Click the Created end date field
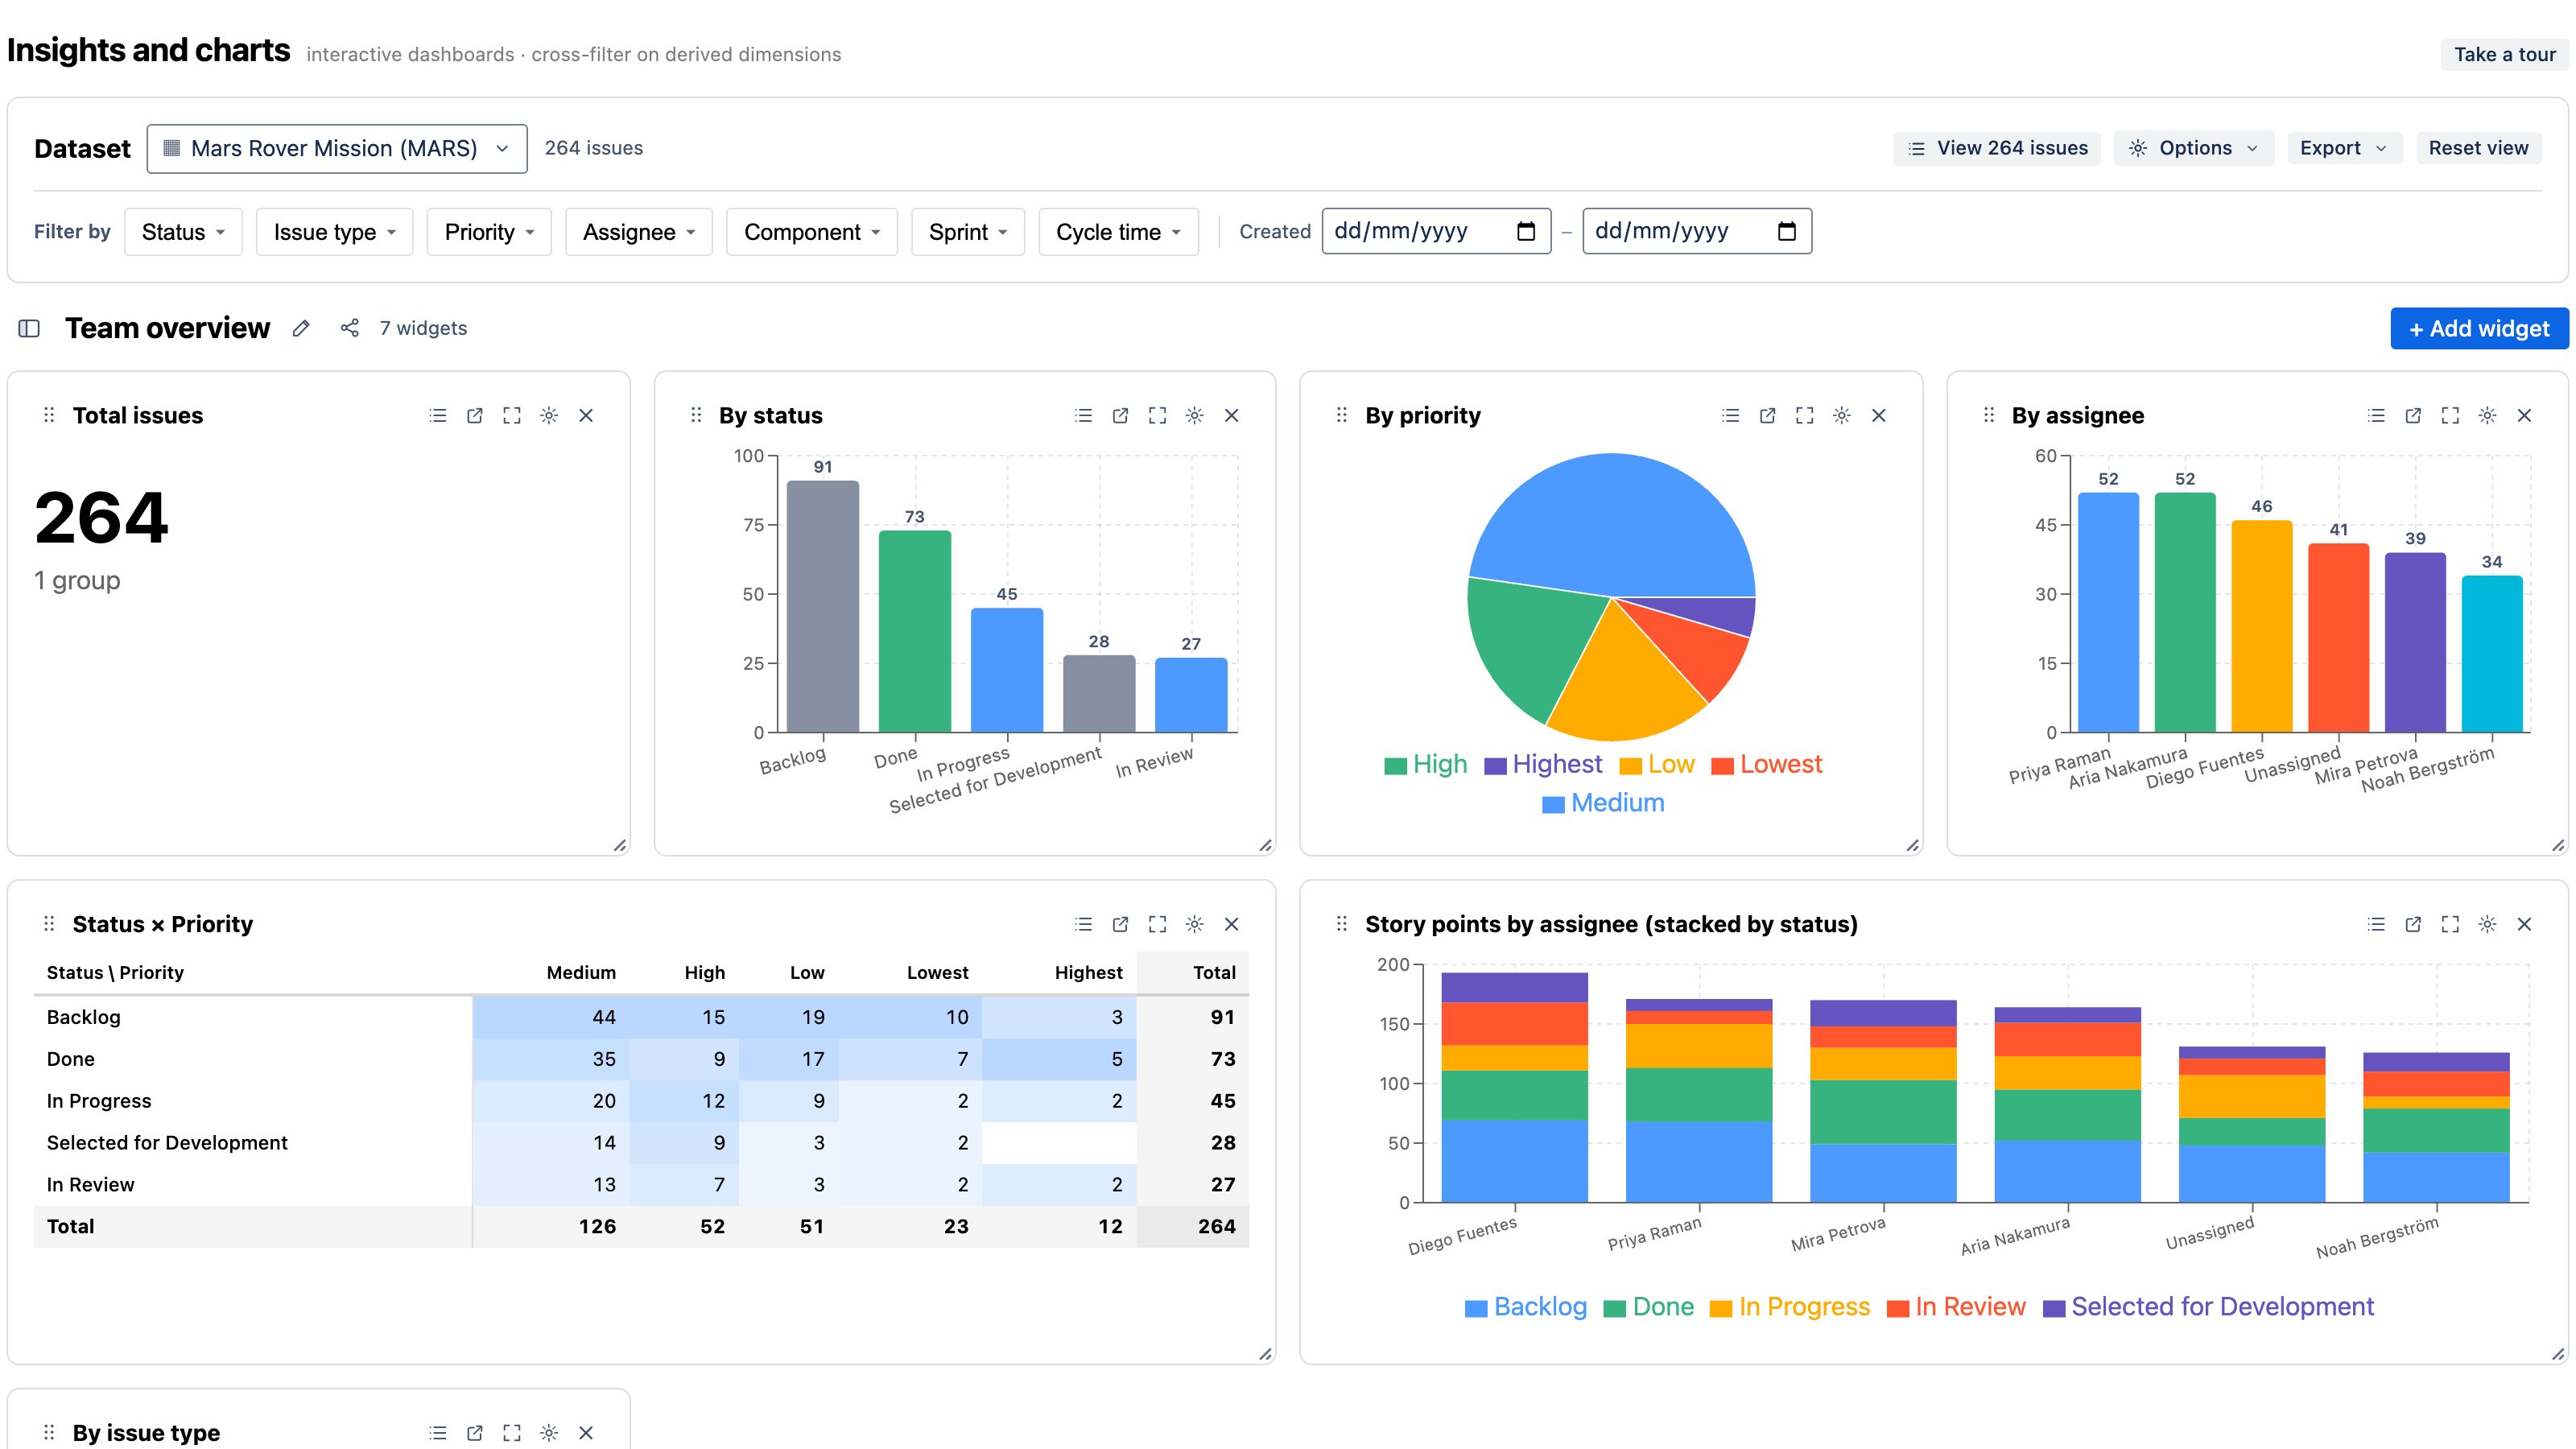 tap(1697, 231)
